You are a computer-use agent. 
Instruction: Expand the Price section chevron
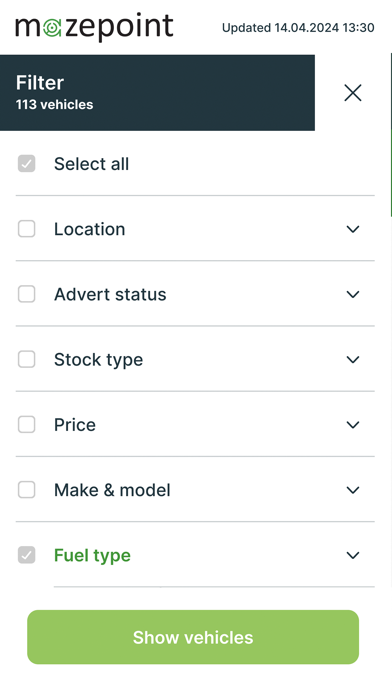click(353, 425)
